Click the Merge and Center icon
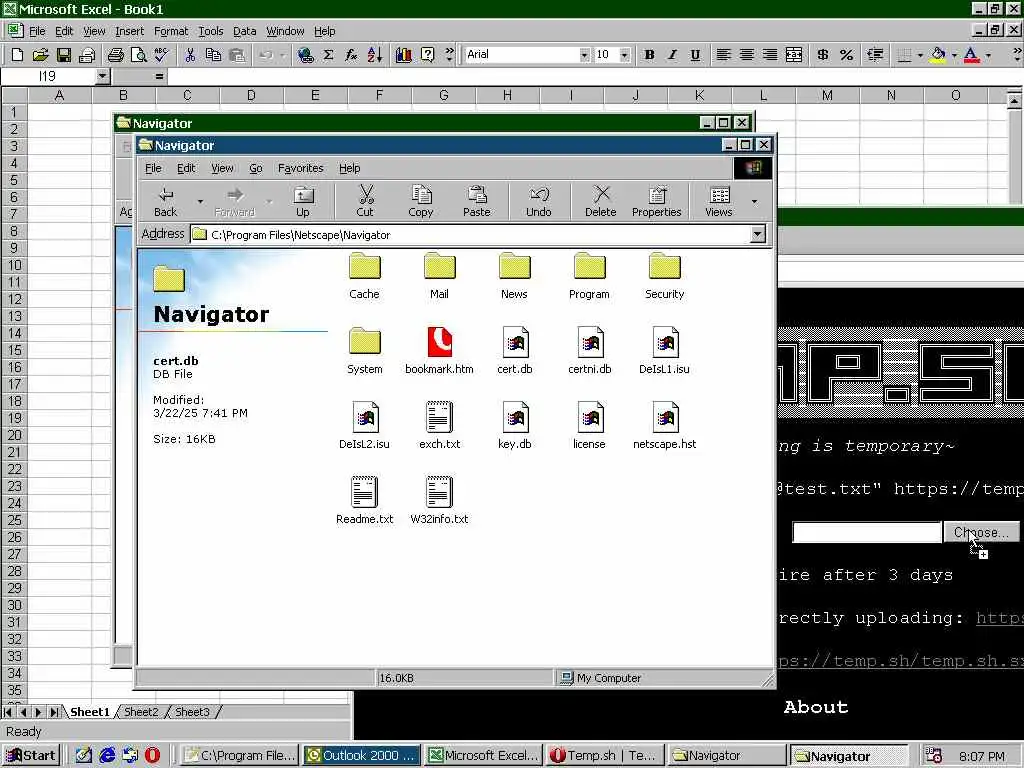The width and height of the screenshot is (1024, 768). (794, 56)
